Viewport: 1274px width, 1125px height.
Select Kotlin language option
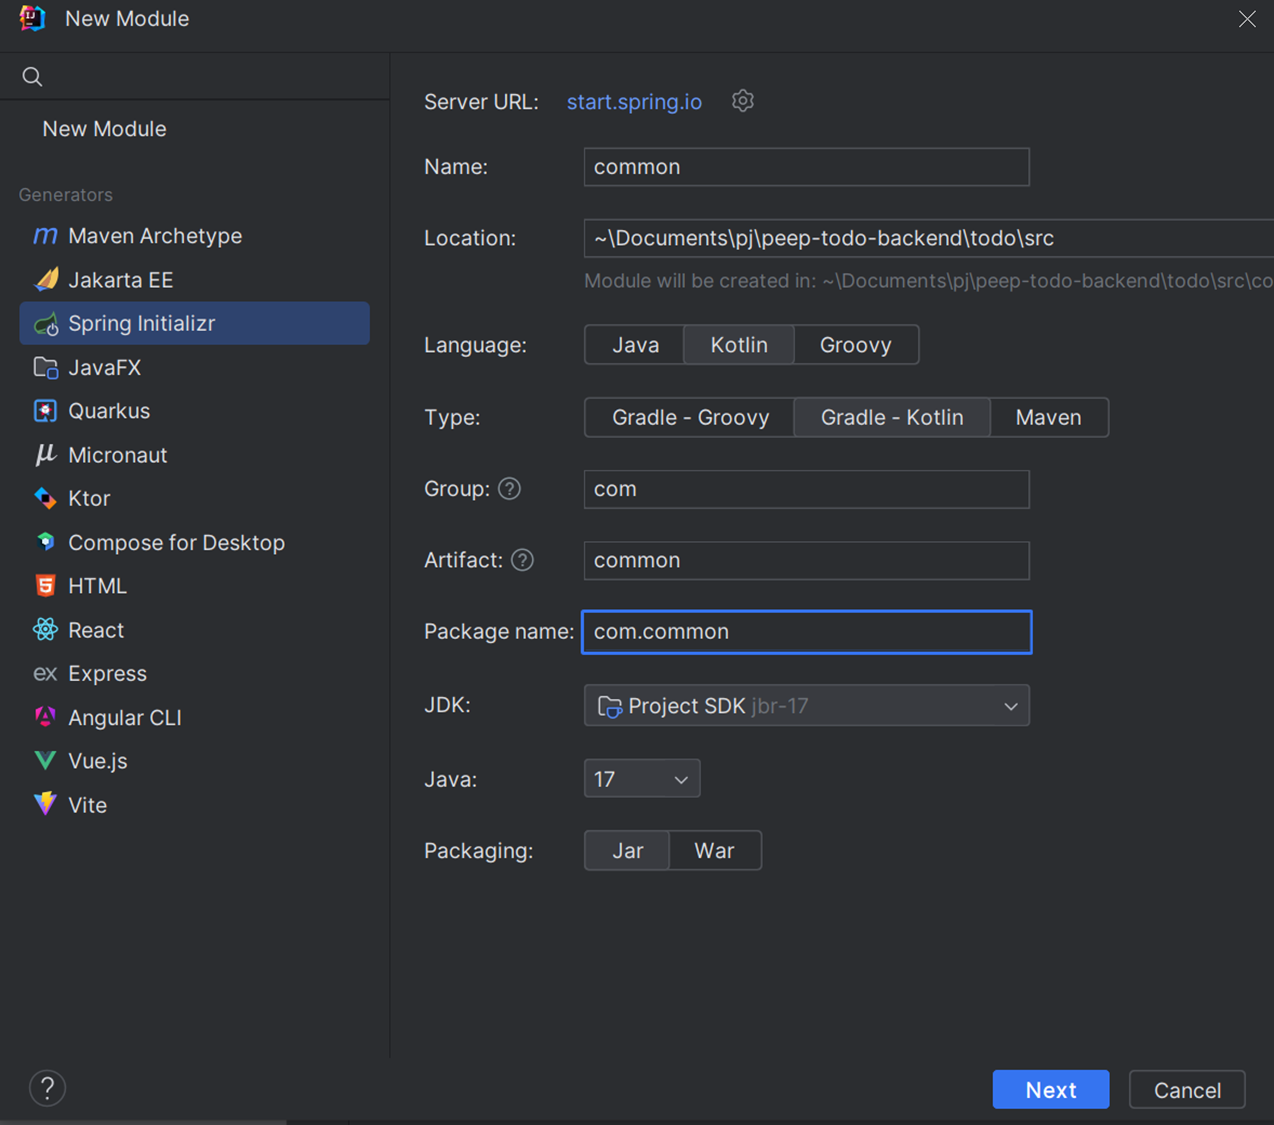click(739, 345)
